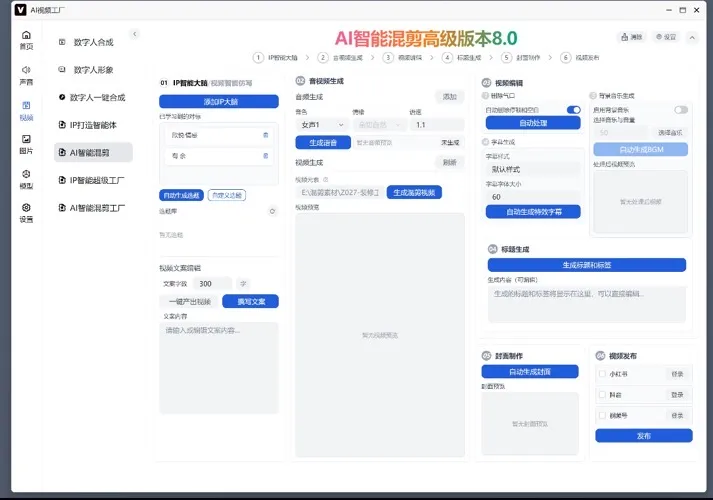
Task: Check the 视频号 platform checkbox
Action: click(602, 415)
